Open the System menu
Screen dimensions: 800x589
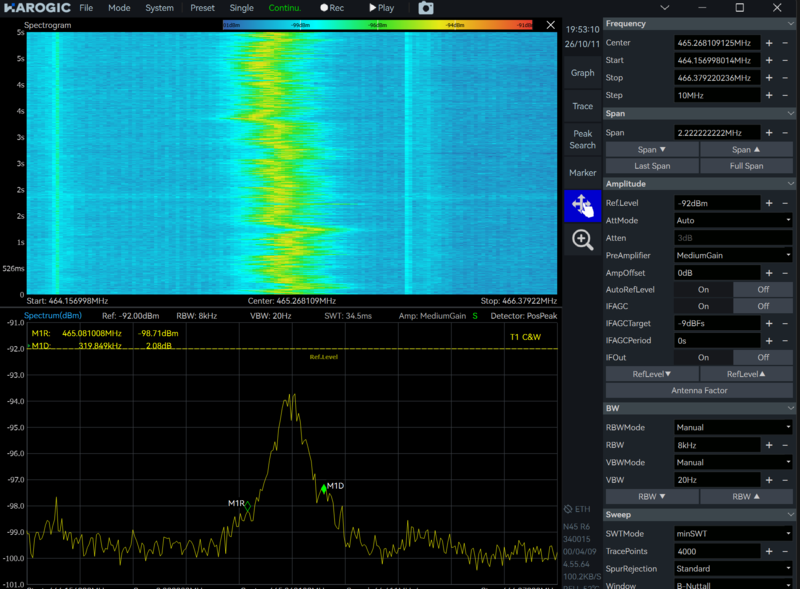click(x=159, y=8)
